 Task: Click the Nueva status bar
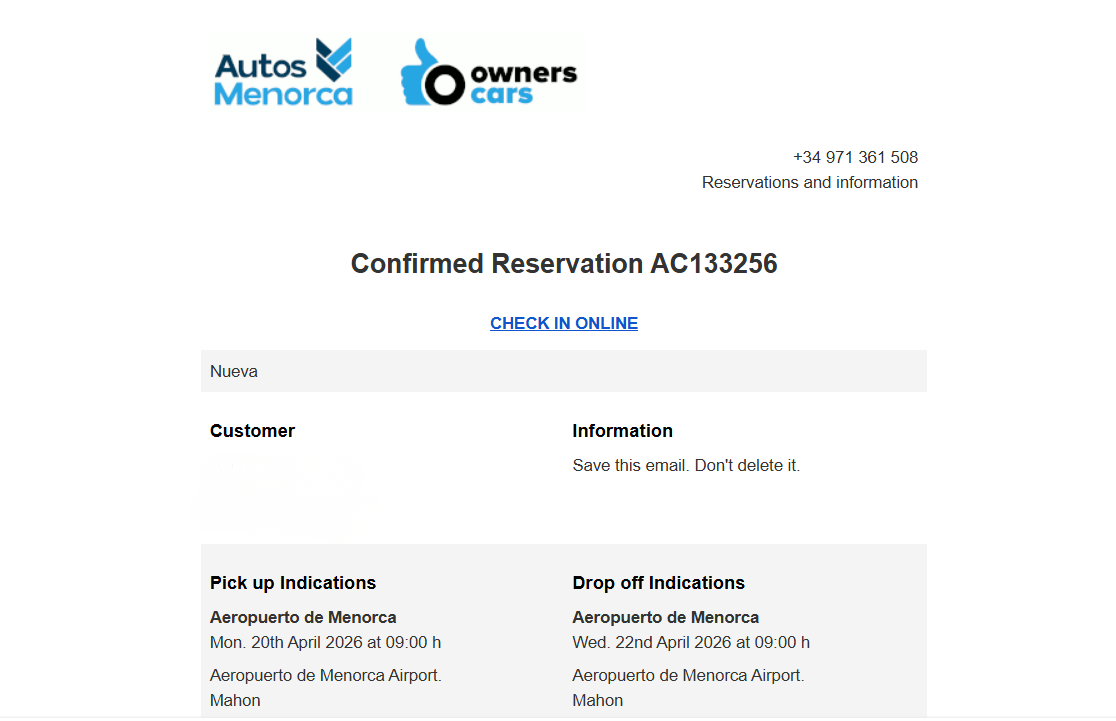click(564, 371)
